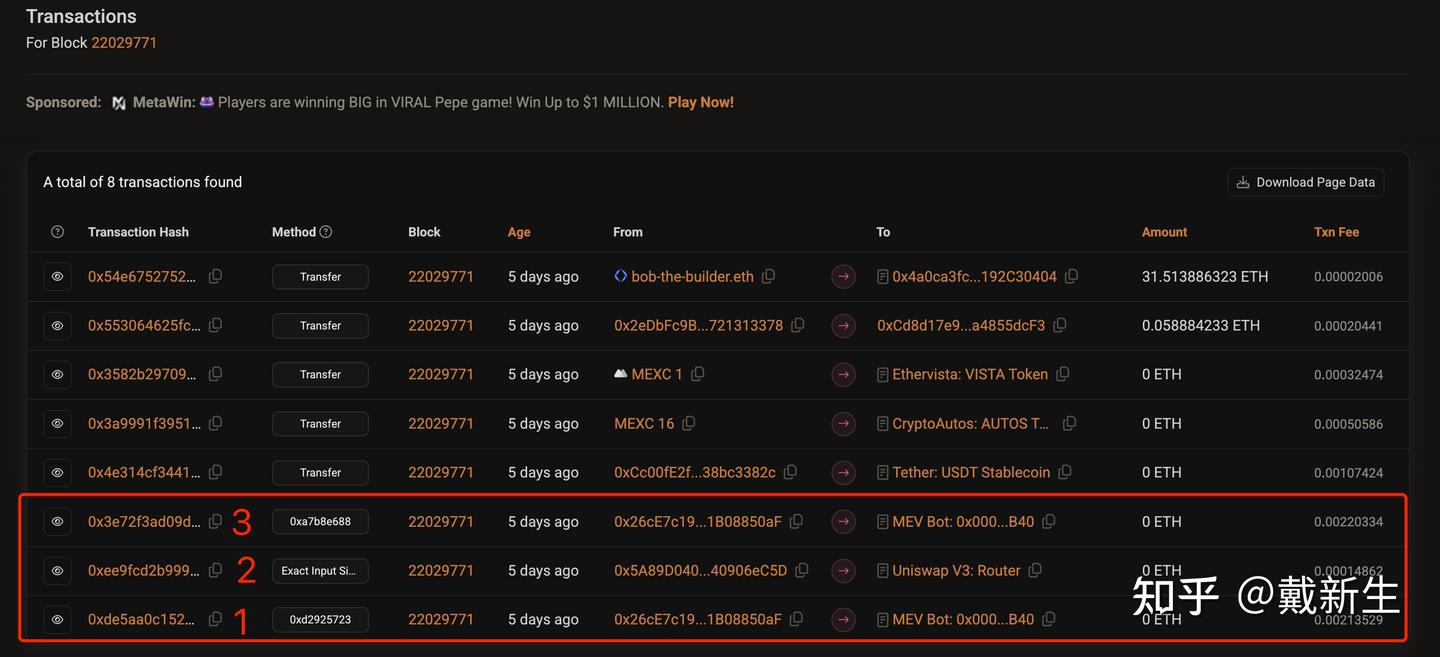Viewport: 1440px width, 657px height.
Task: Open the MEXC 16 address page
Action: click(644, 424)
